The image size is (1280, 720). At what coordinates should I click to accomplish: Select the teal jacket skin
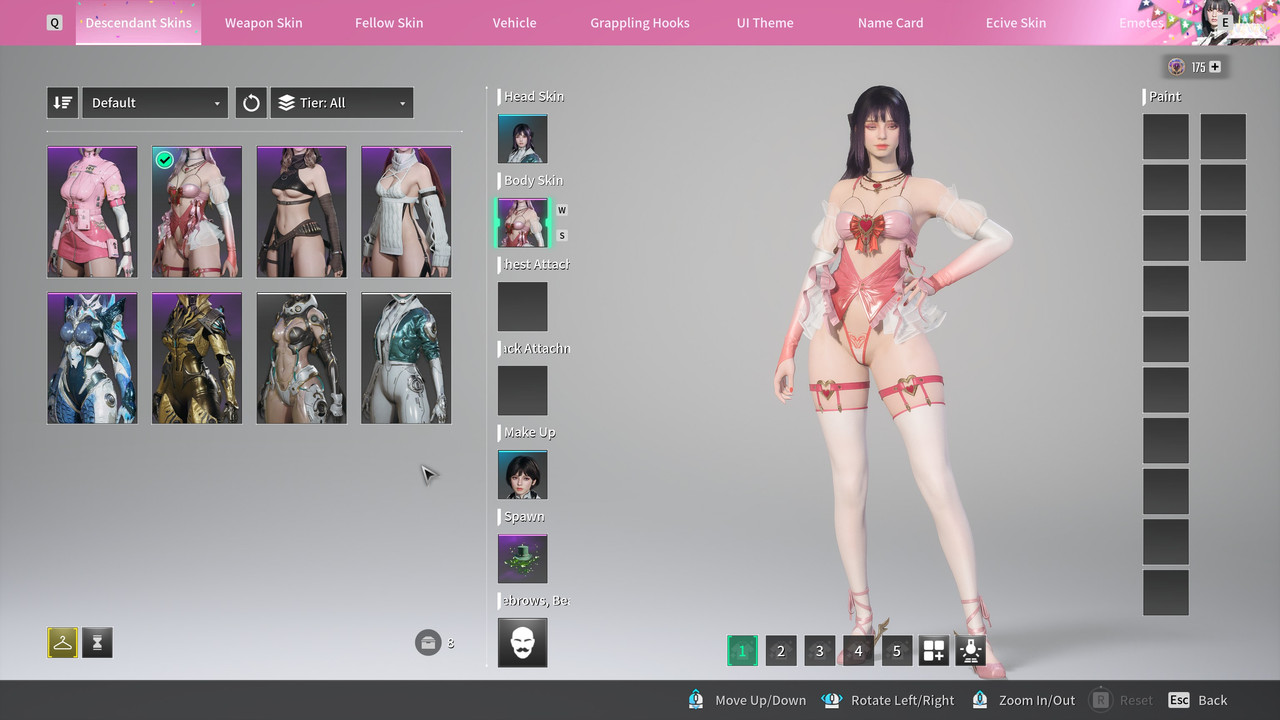pyautogui.click(x=406, y=358)
